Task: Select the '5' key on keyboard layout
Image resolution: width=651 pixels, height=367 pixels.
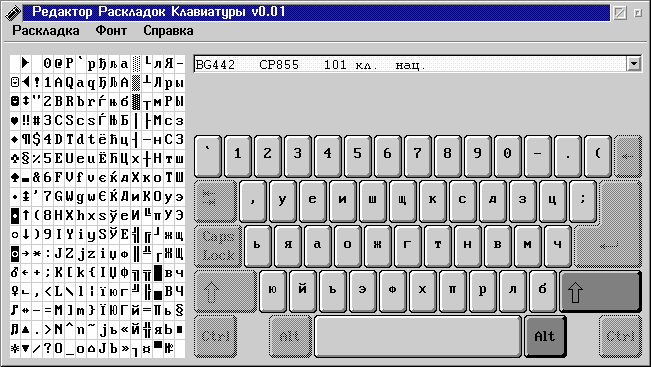Action: tap(357, 156)
